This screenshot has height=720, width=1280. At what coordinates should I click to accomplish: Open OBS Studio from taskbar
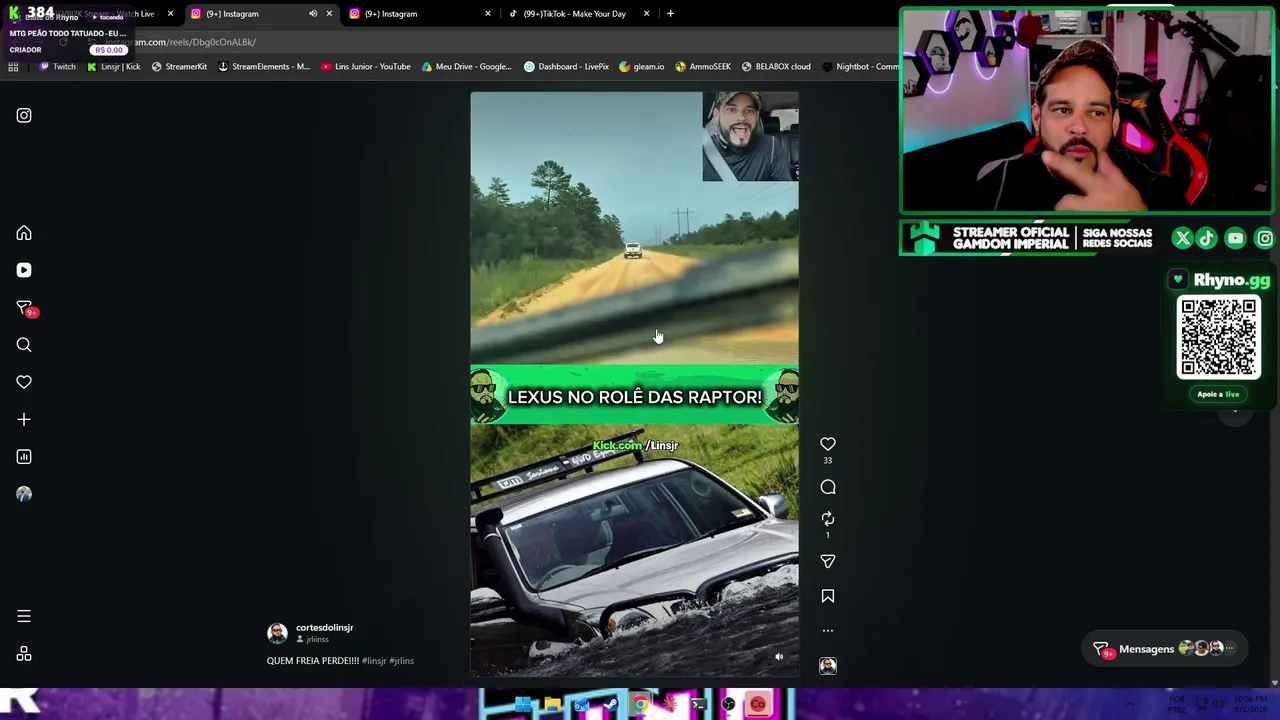click(728, 706)
